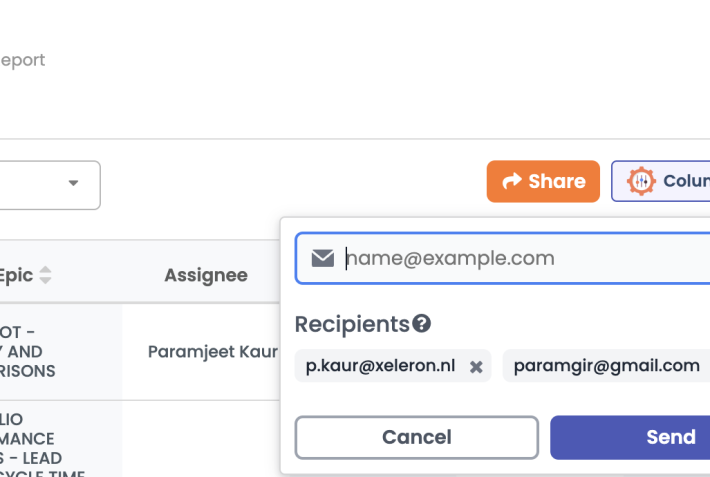The height and width of the screenshot is (477, 710).
Task: Click the Assignee column header
Action: 205,275
